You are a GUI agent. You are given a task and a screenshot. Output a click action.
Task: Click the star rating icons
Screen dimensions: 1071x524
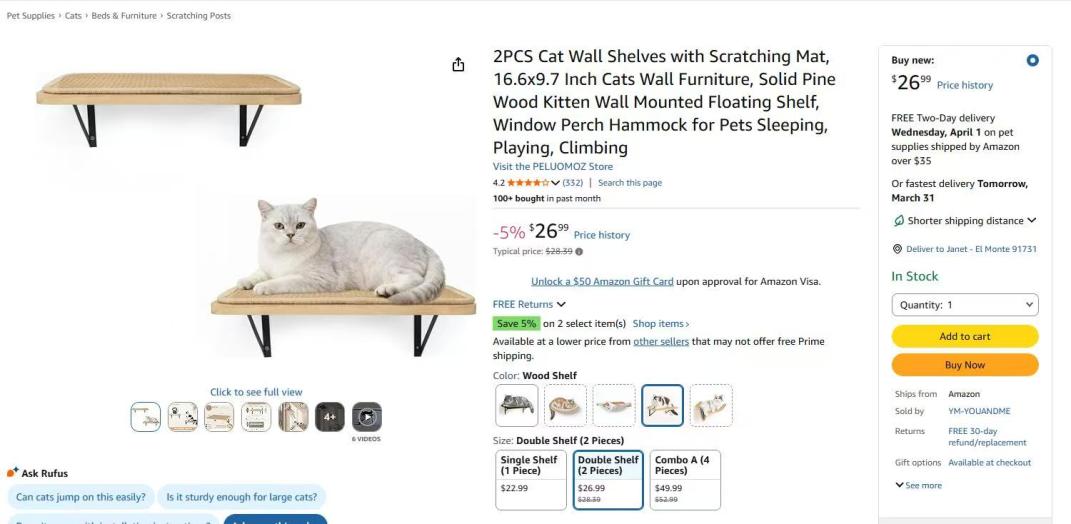pos(527,183)
